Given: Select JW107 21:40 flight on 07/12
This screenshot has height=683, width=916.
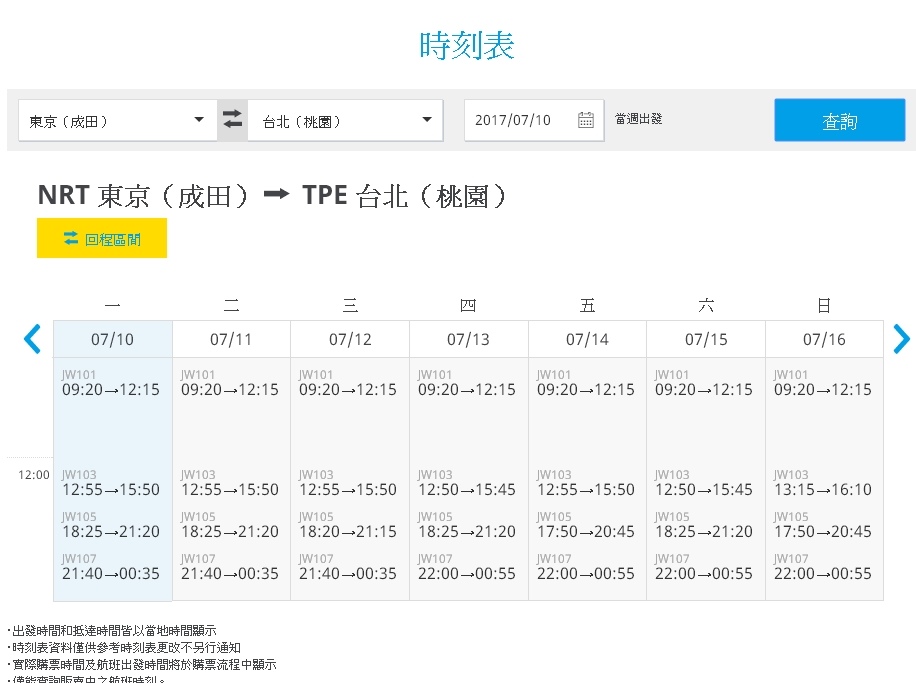Looking at the screenshot, I should point(348,567).
